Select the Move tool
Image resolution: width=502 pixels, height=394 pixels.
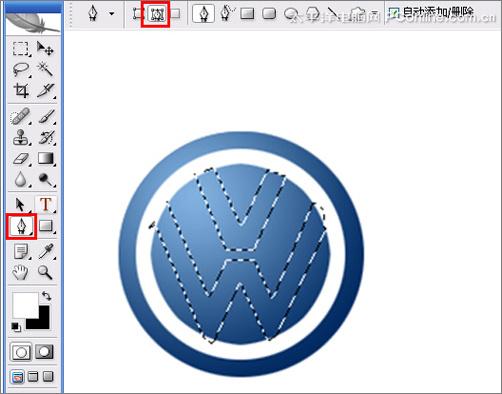click(45, 49)
